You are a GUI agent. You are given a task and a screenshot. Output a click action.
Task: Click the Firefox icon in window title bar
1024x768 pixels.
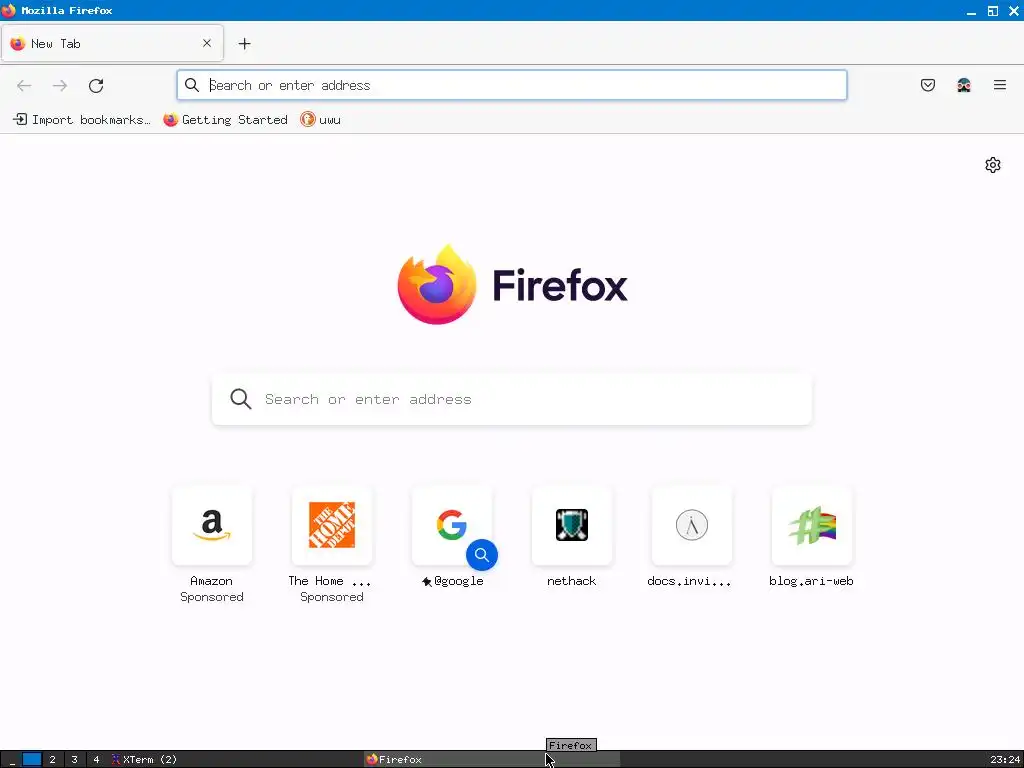click(x=8, y=10)
